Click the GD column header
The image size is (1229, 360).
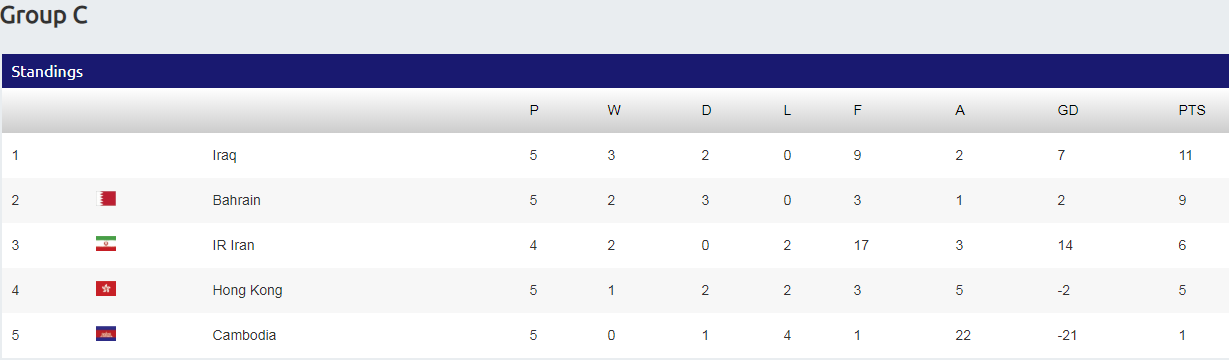click(x=1068, y=111)
